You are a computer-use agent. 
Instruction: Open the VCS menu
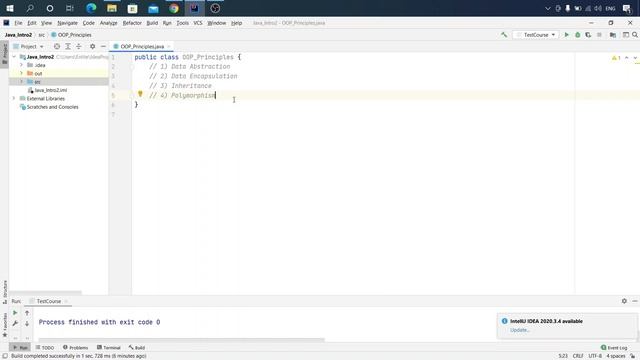click(x=198, y=23)
